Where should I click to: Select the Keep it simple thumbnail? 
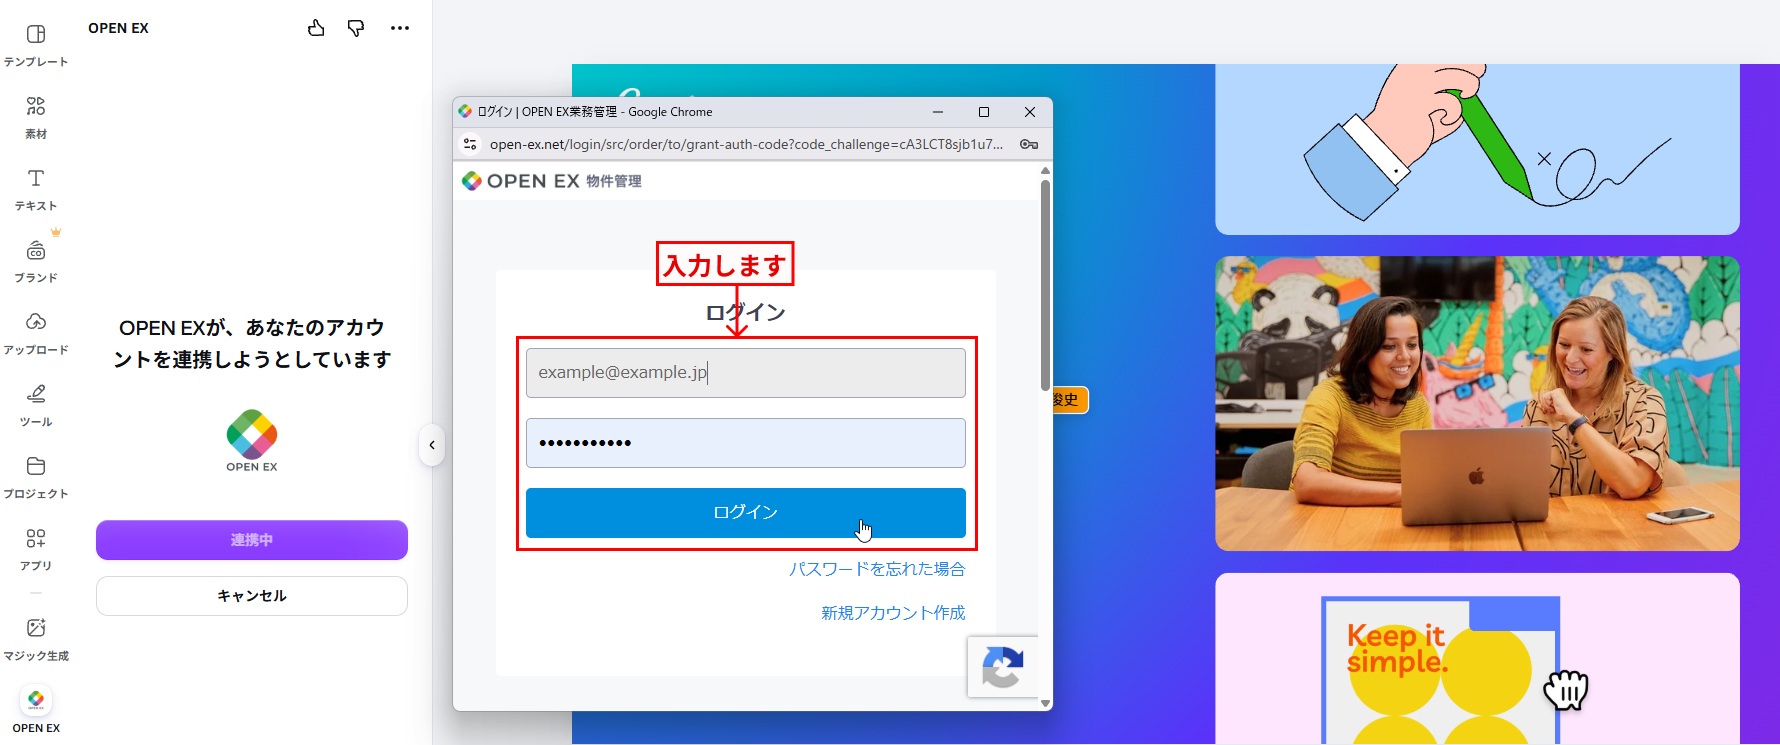click(1477, 658)
